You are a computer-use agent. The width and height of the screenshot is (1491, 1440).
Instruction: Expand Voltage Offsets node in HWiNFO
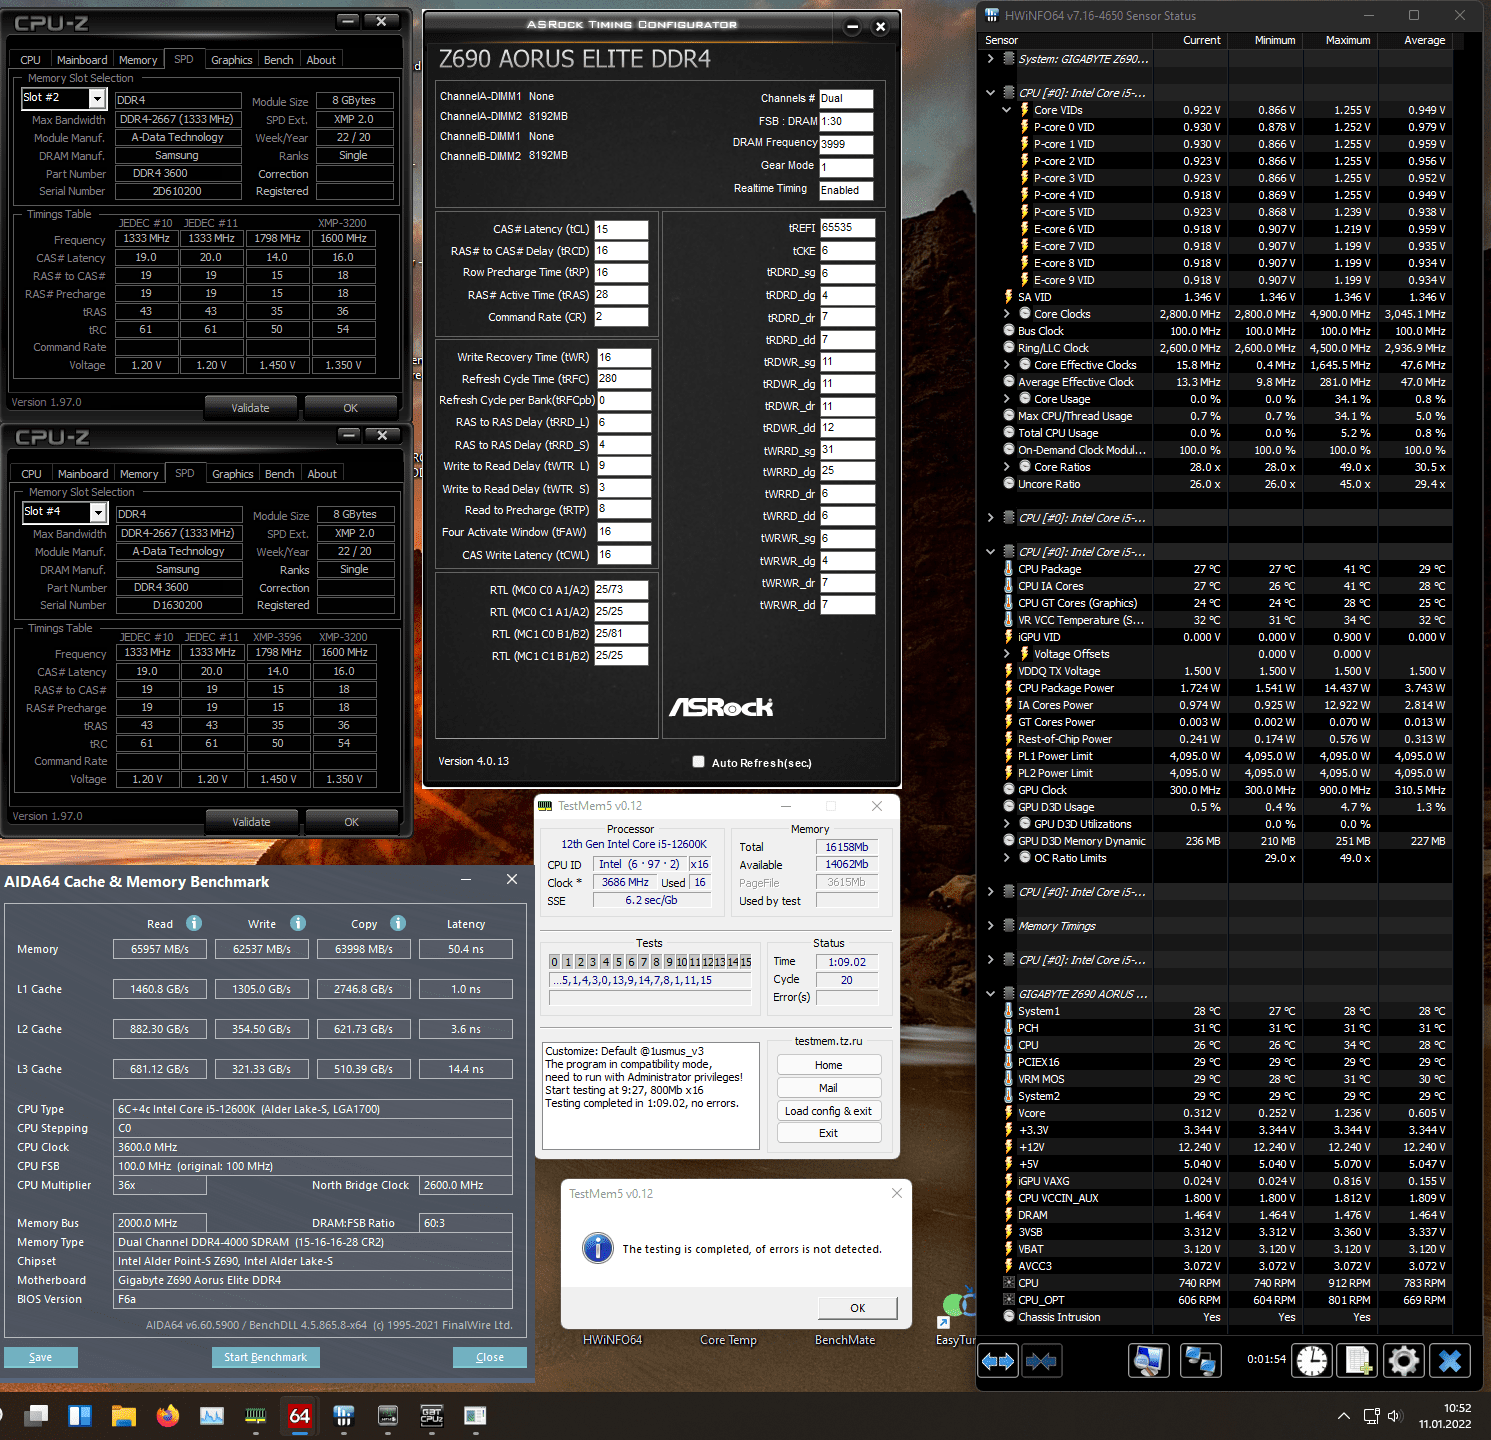[x=1006, y=654]
